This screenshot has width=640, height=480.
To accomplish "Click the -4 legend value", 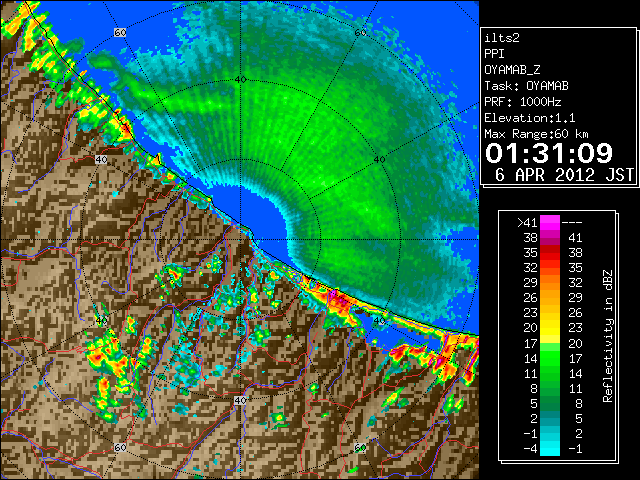I will point(530,449).
